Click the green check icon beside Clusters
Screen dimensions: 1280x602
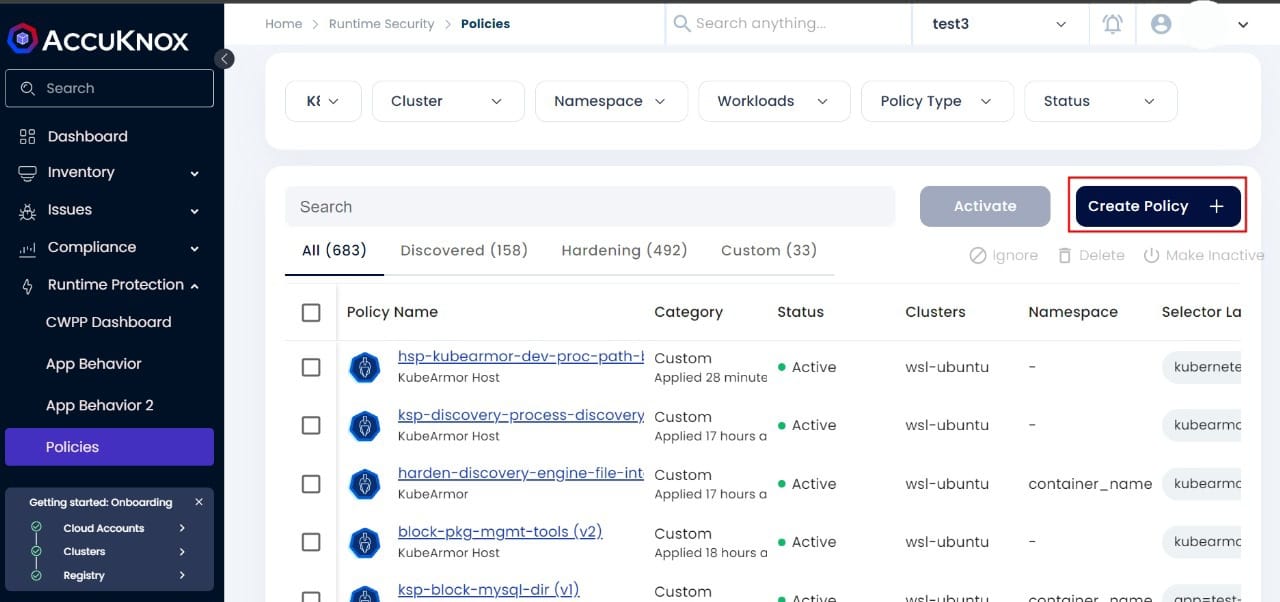point(36,551)
